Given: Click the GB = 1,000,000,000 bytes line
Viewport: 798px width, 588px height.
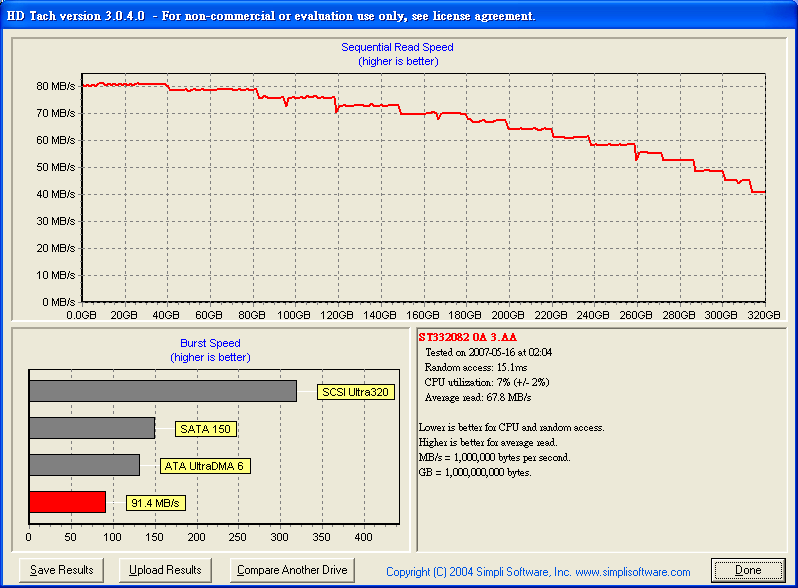Looking at the screenshot, I should click(475, 472).
